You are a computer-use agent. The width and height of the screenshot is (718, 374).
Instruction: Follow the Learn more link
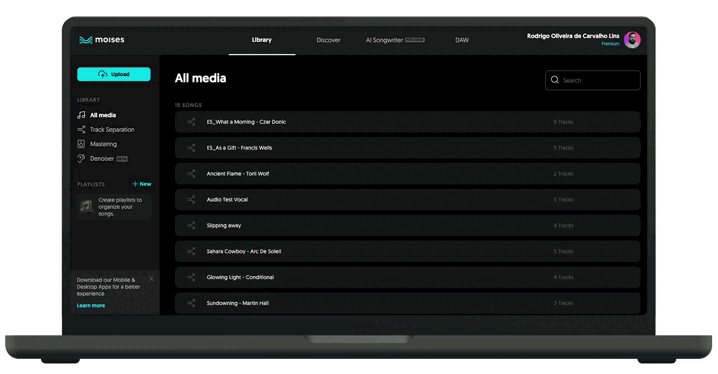[x=91, y=305]
